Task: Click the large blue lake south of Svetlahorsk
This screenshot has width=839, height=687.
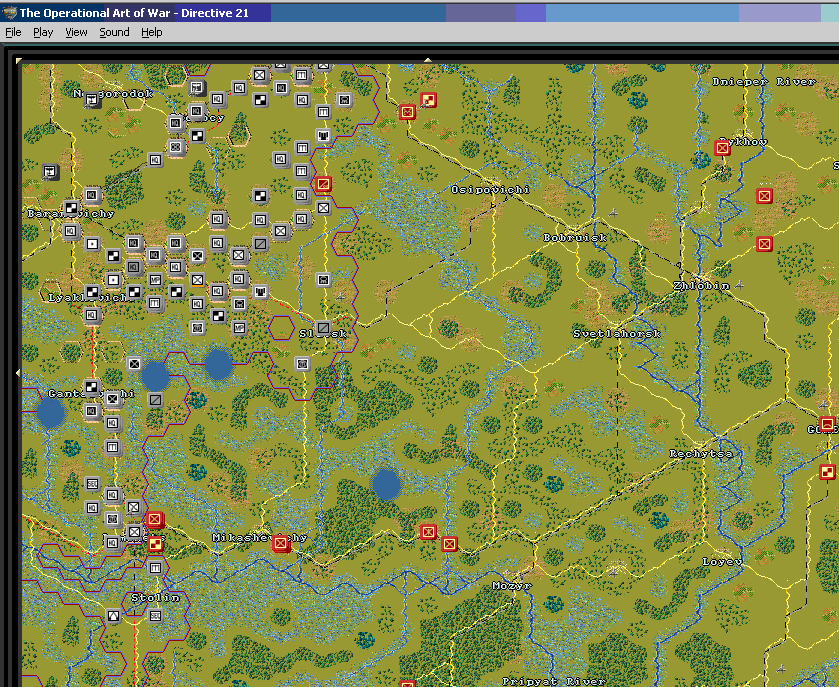Action: 386,484
